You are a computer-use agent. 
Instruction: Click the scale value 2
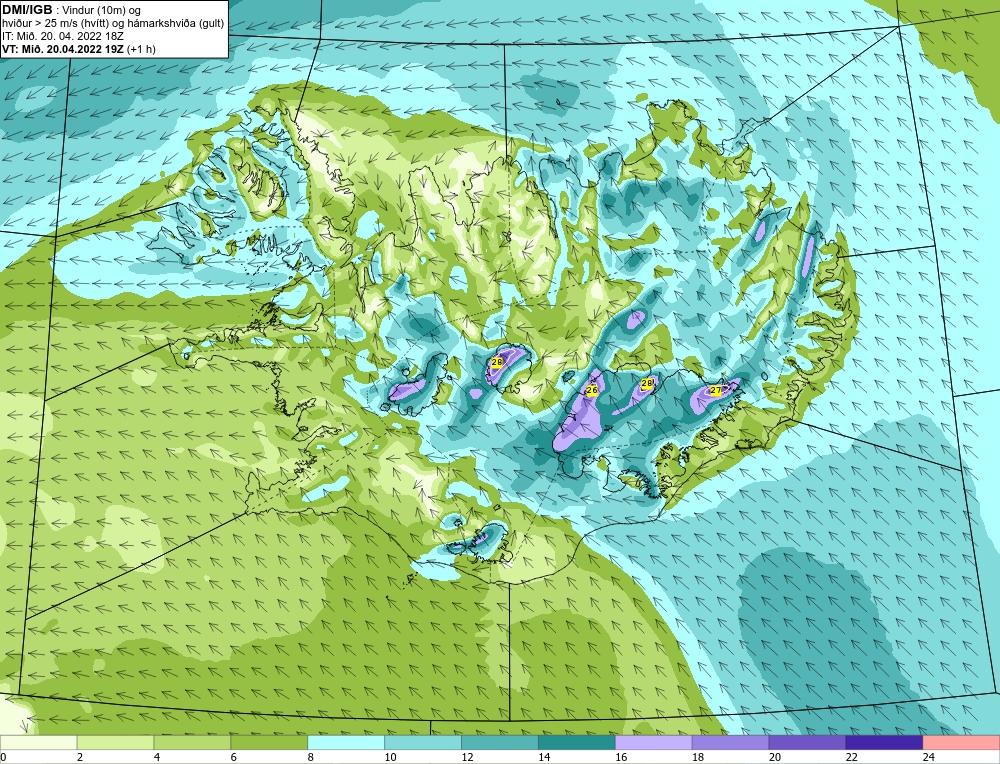pos(80,758)
